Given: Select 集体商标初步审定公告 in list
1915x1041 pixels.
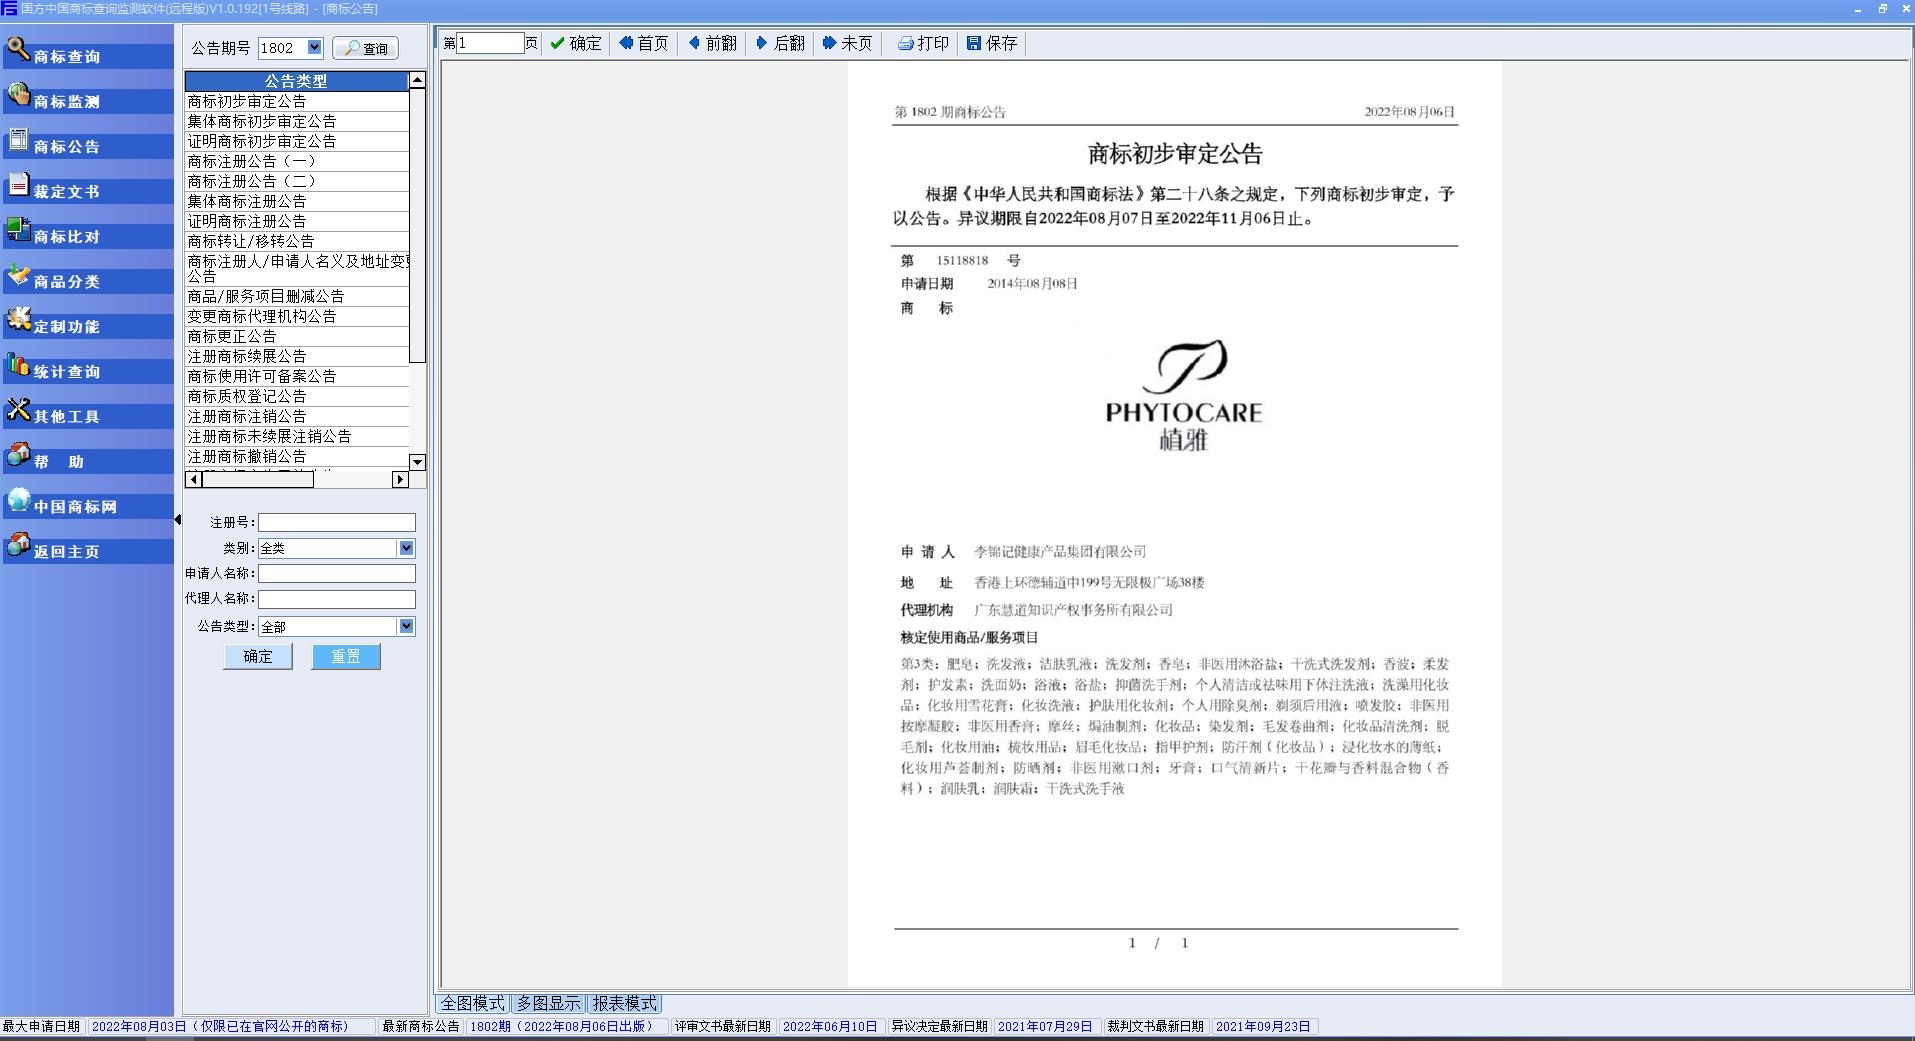Looking at the screenshot, I should 297,121.
